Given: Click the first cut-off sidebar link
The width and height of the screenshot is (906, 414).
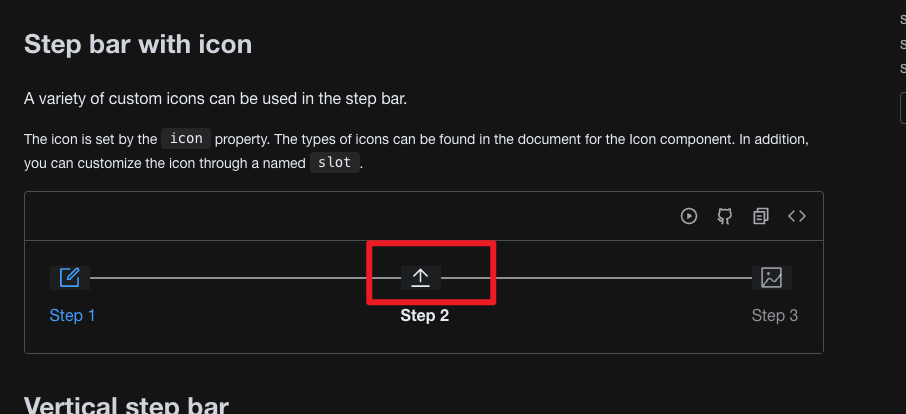Looking at the screenshot, I should [903, 18].
